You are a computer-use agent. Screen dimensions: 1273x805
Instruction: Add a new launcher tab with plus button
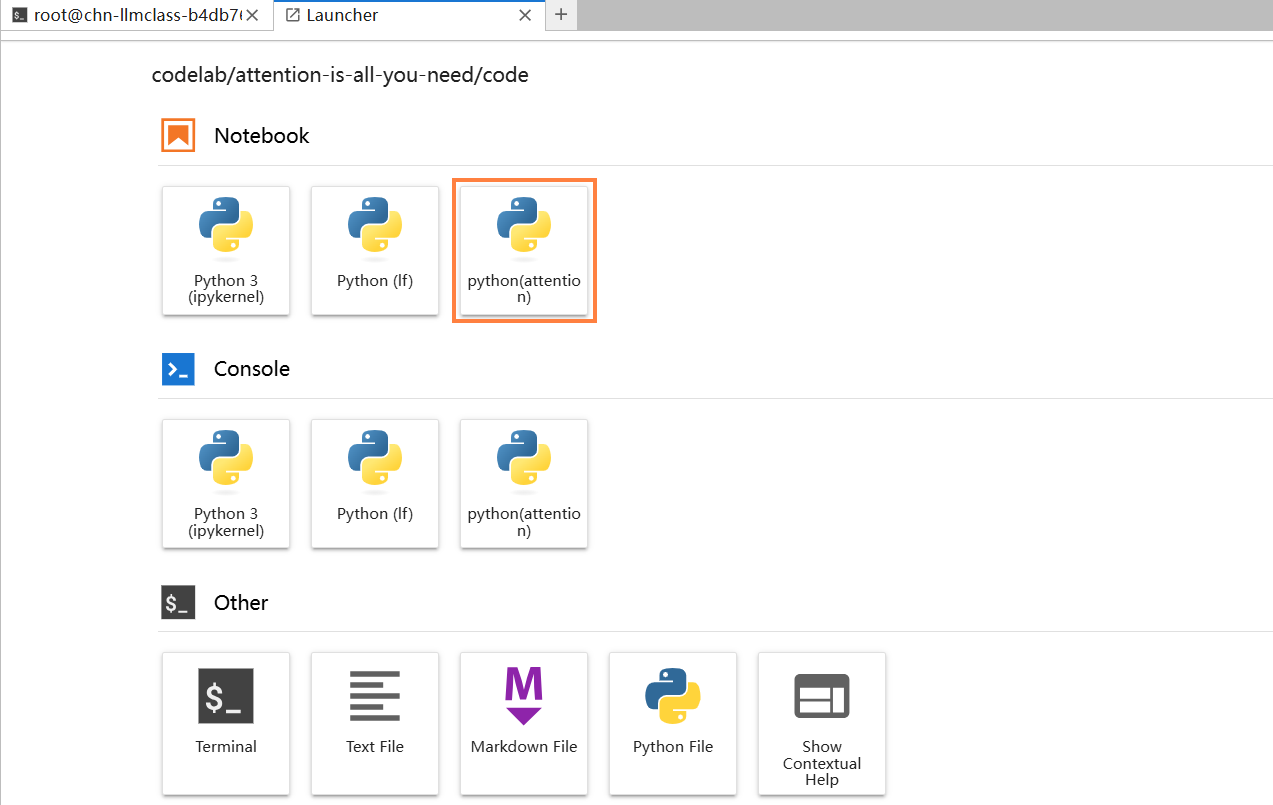(561, 15)
